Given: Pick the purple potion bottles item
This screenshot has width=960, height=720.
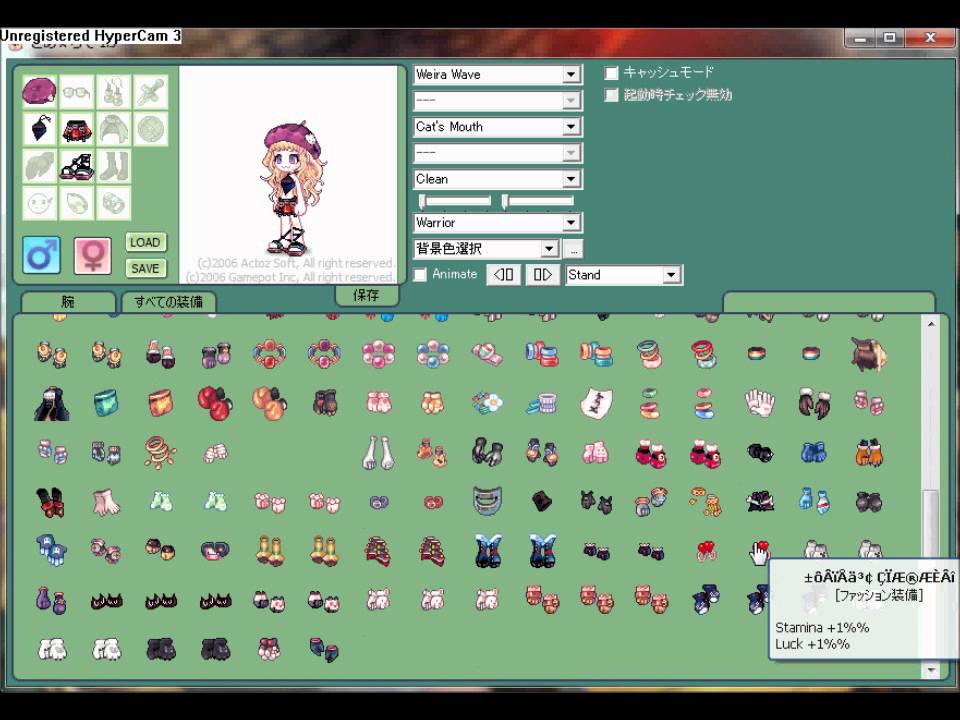Looking at the screenshot, I should click(x=51, y=600).
